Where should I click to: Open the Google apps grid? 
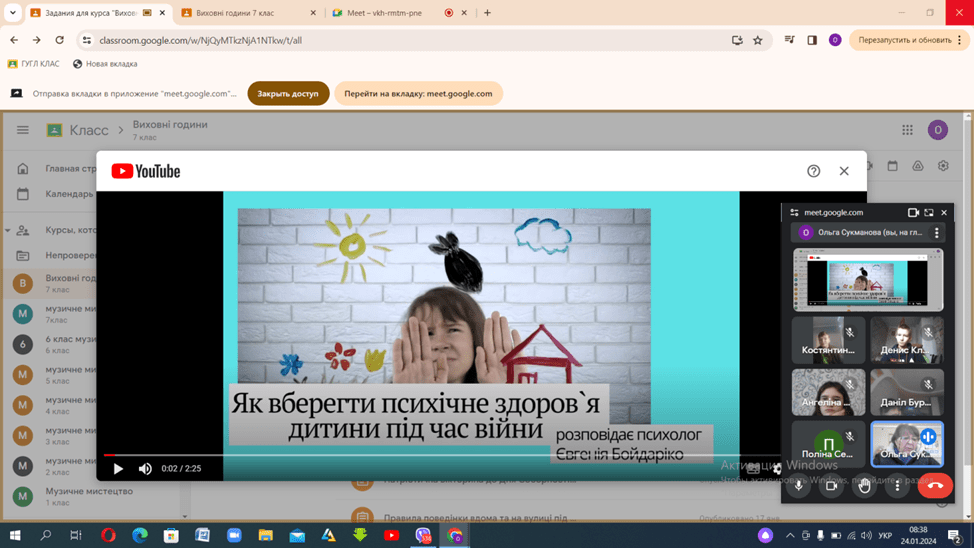908,130
